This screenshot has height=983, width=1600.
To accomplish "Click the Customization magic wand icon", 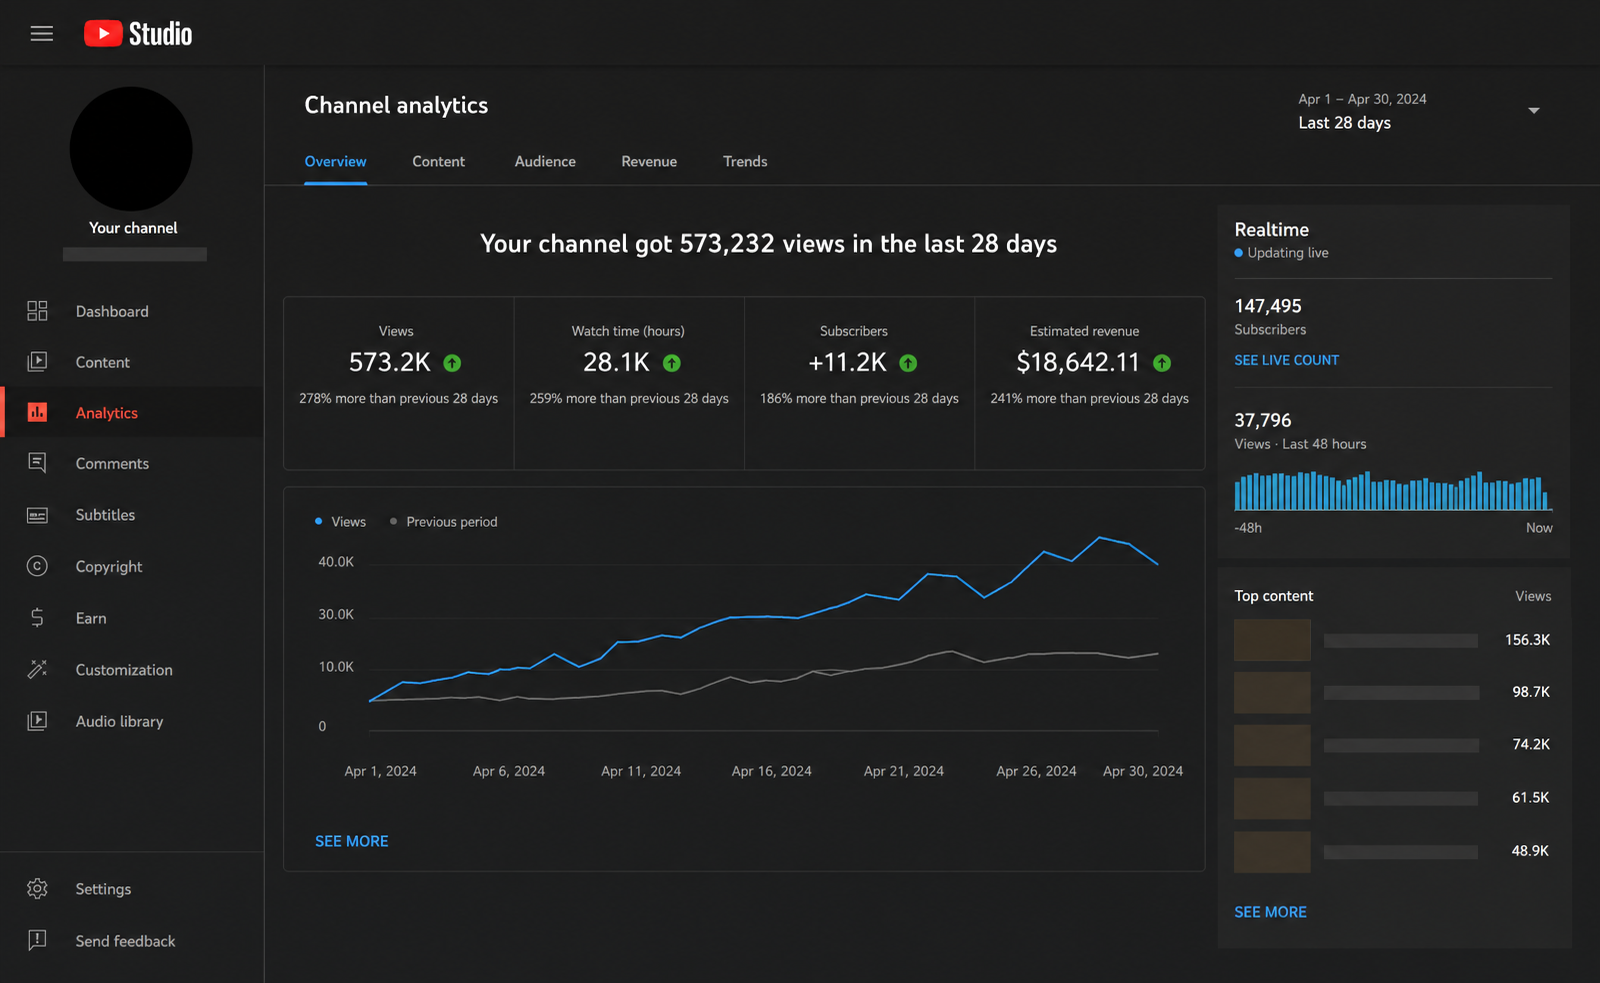I will point(37,669).
